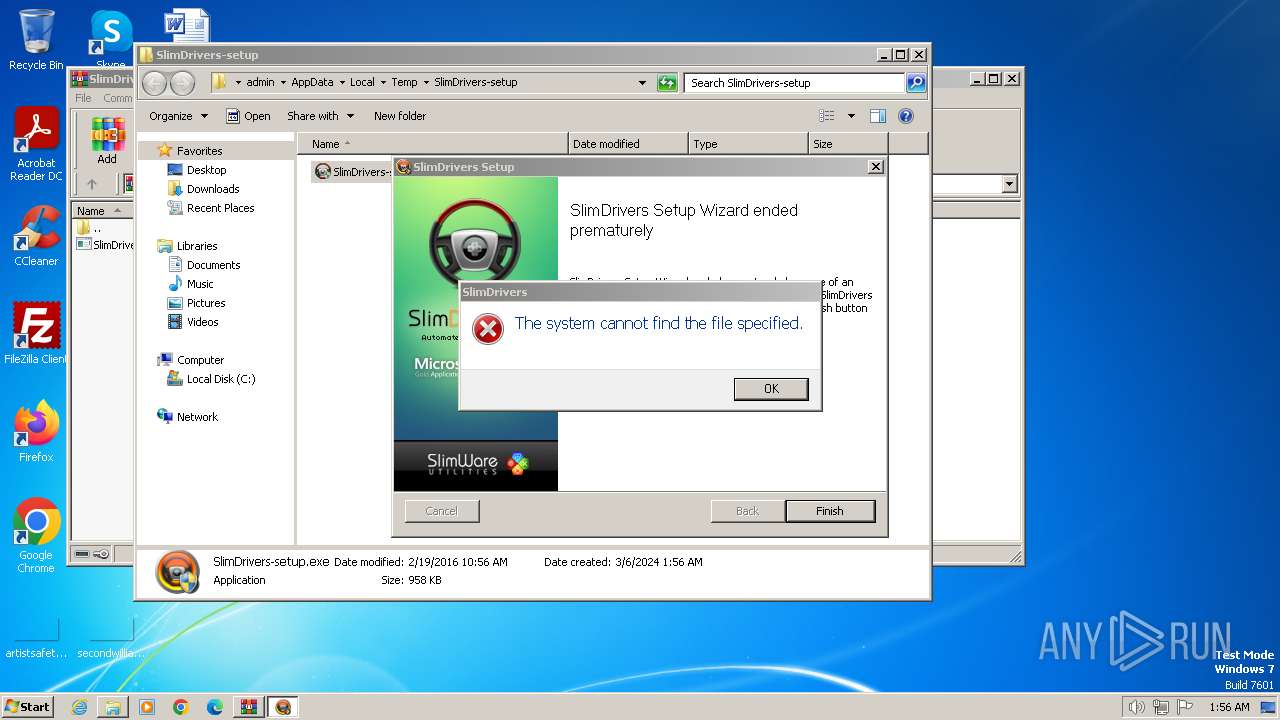This screenshot has height=720, width=1280.
Task: Refresh the SlimDrivers-setup folder view
Action: coord(667,83)
